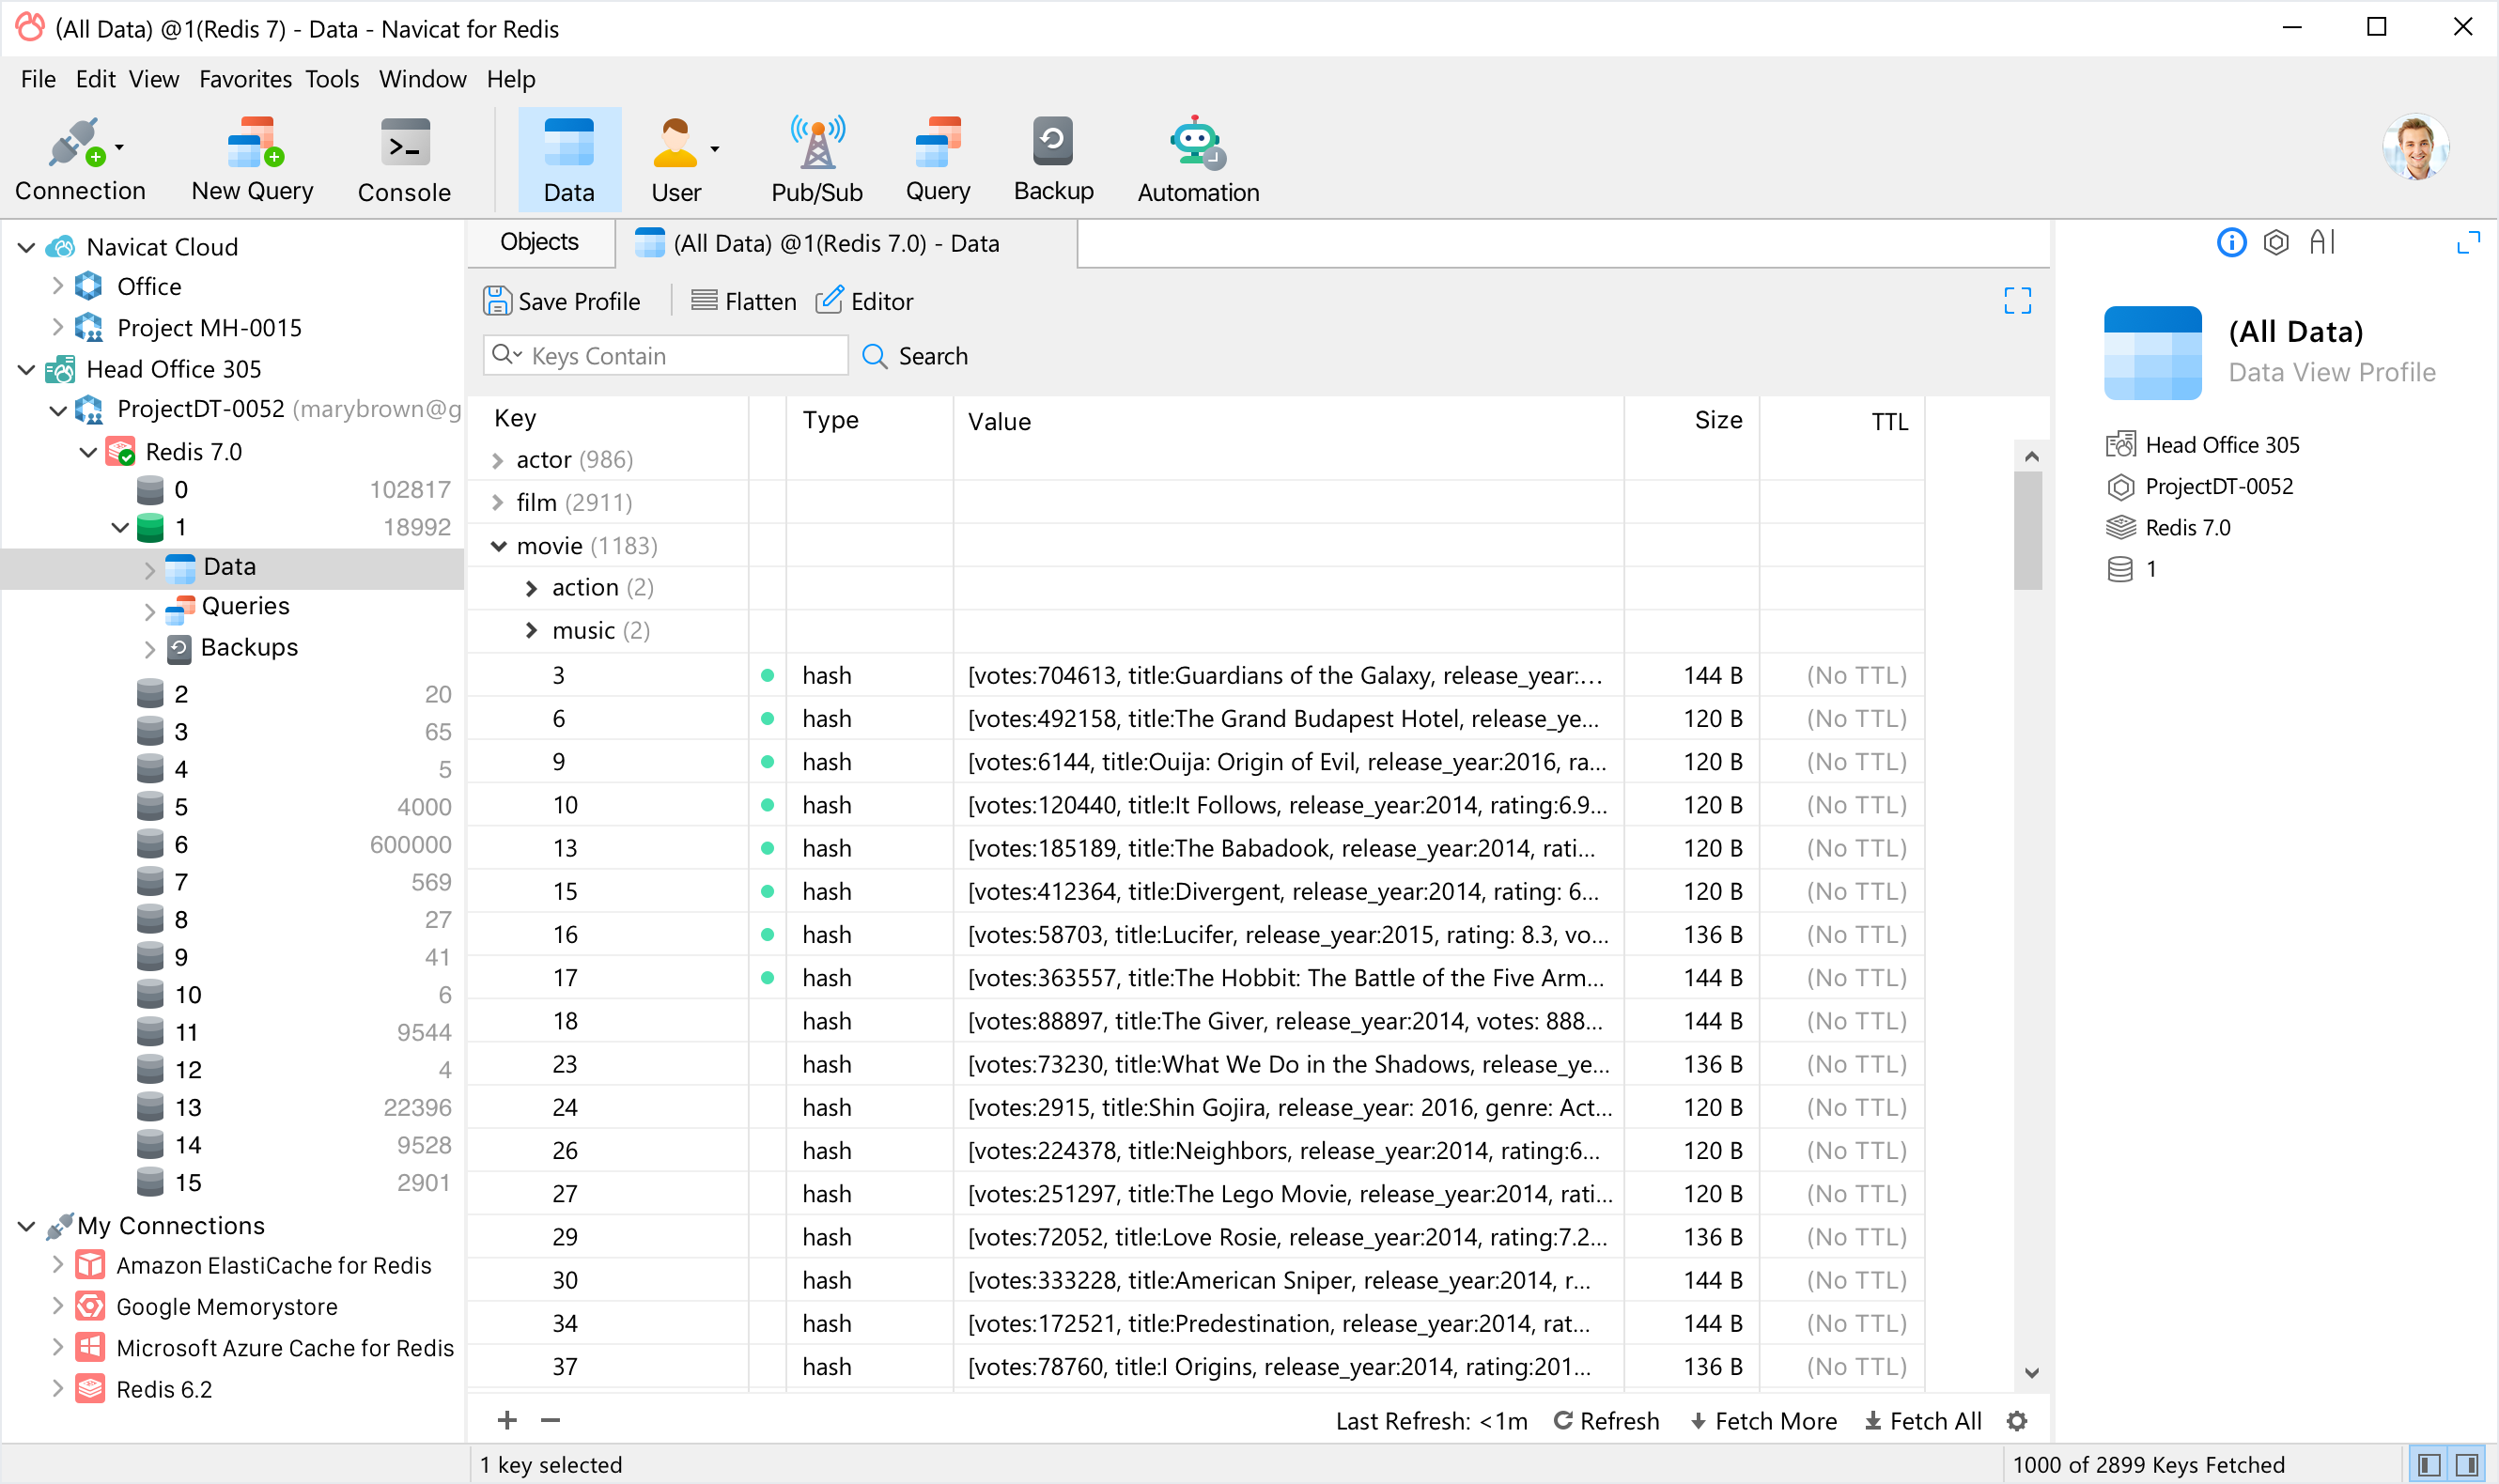Image resolution: width=2499 pixels, height=1484 pixels.
Task: Open the data view settings gear
Action: [x=2017, y=1420]
